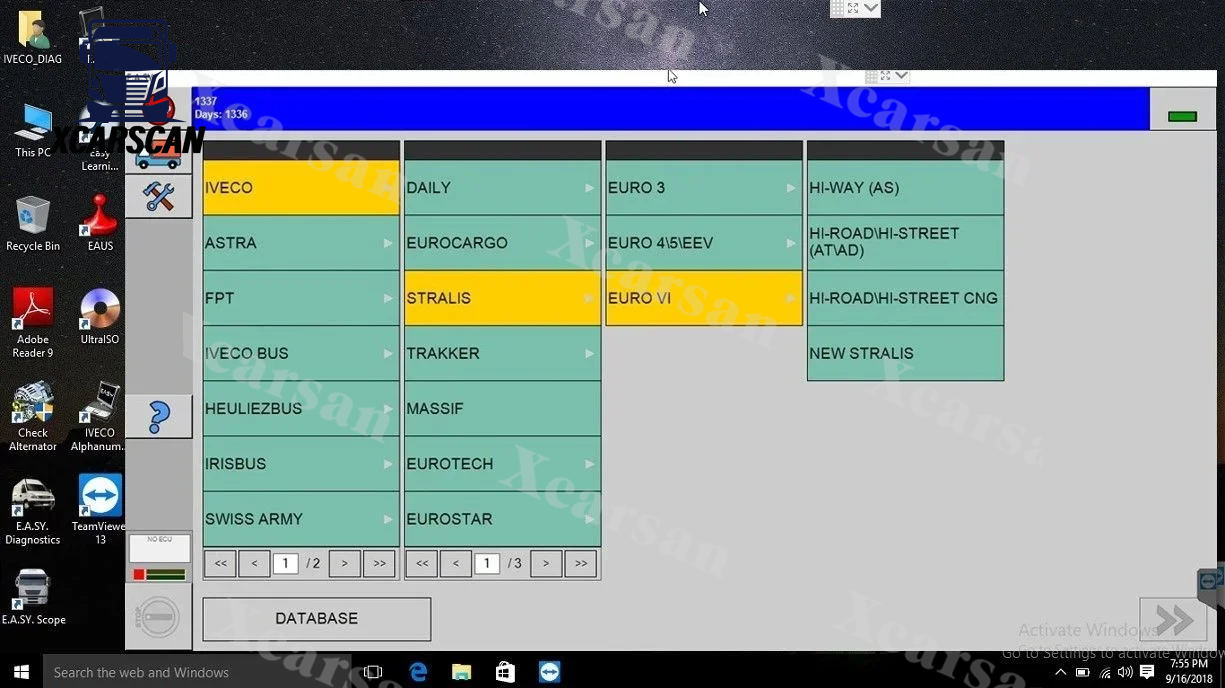Switch to TeamViewer in taskbar
The height and width of the screenshot is (688, 1225).
point(549,672)
